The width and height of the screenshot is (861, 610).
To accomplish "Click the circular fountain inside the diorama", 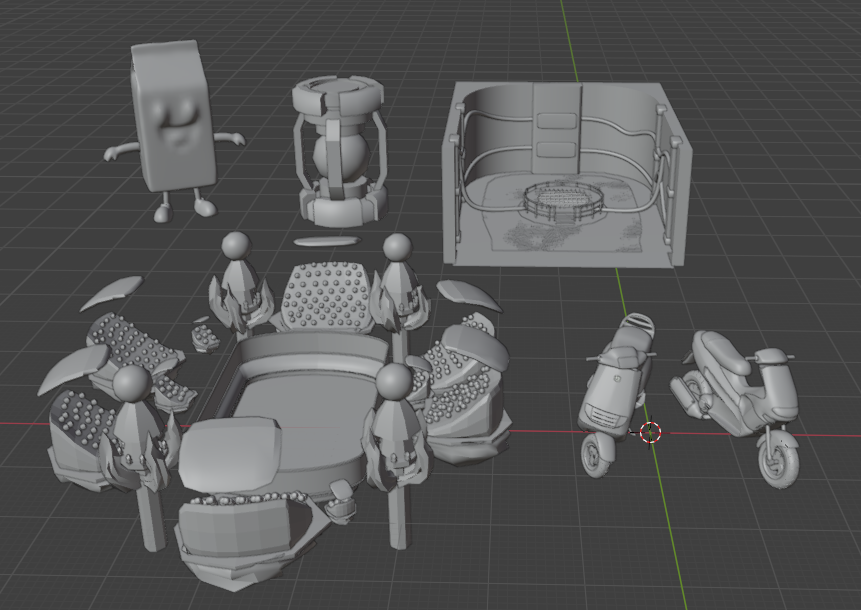I will click(562, 198).
